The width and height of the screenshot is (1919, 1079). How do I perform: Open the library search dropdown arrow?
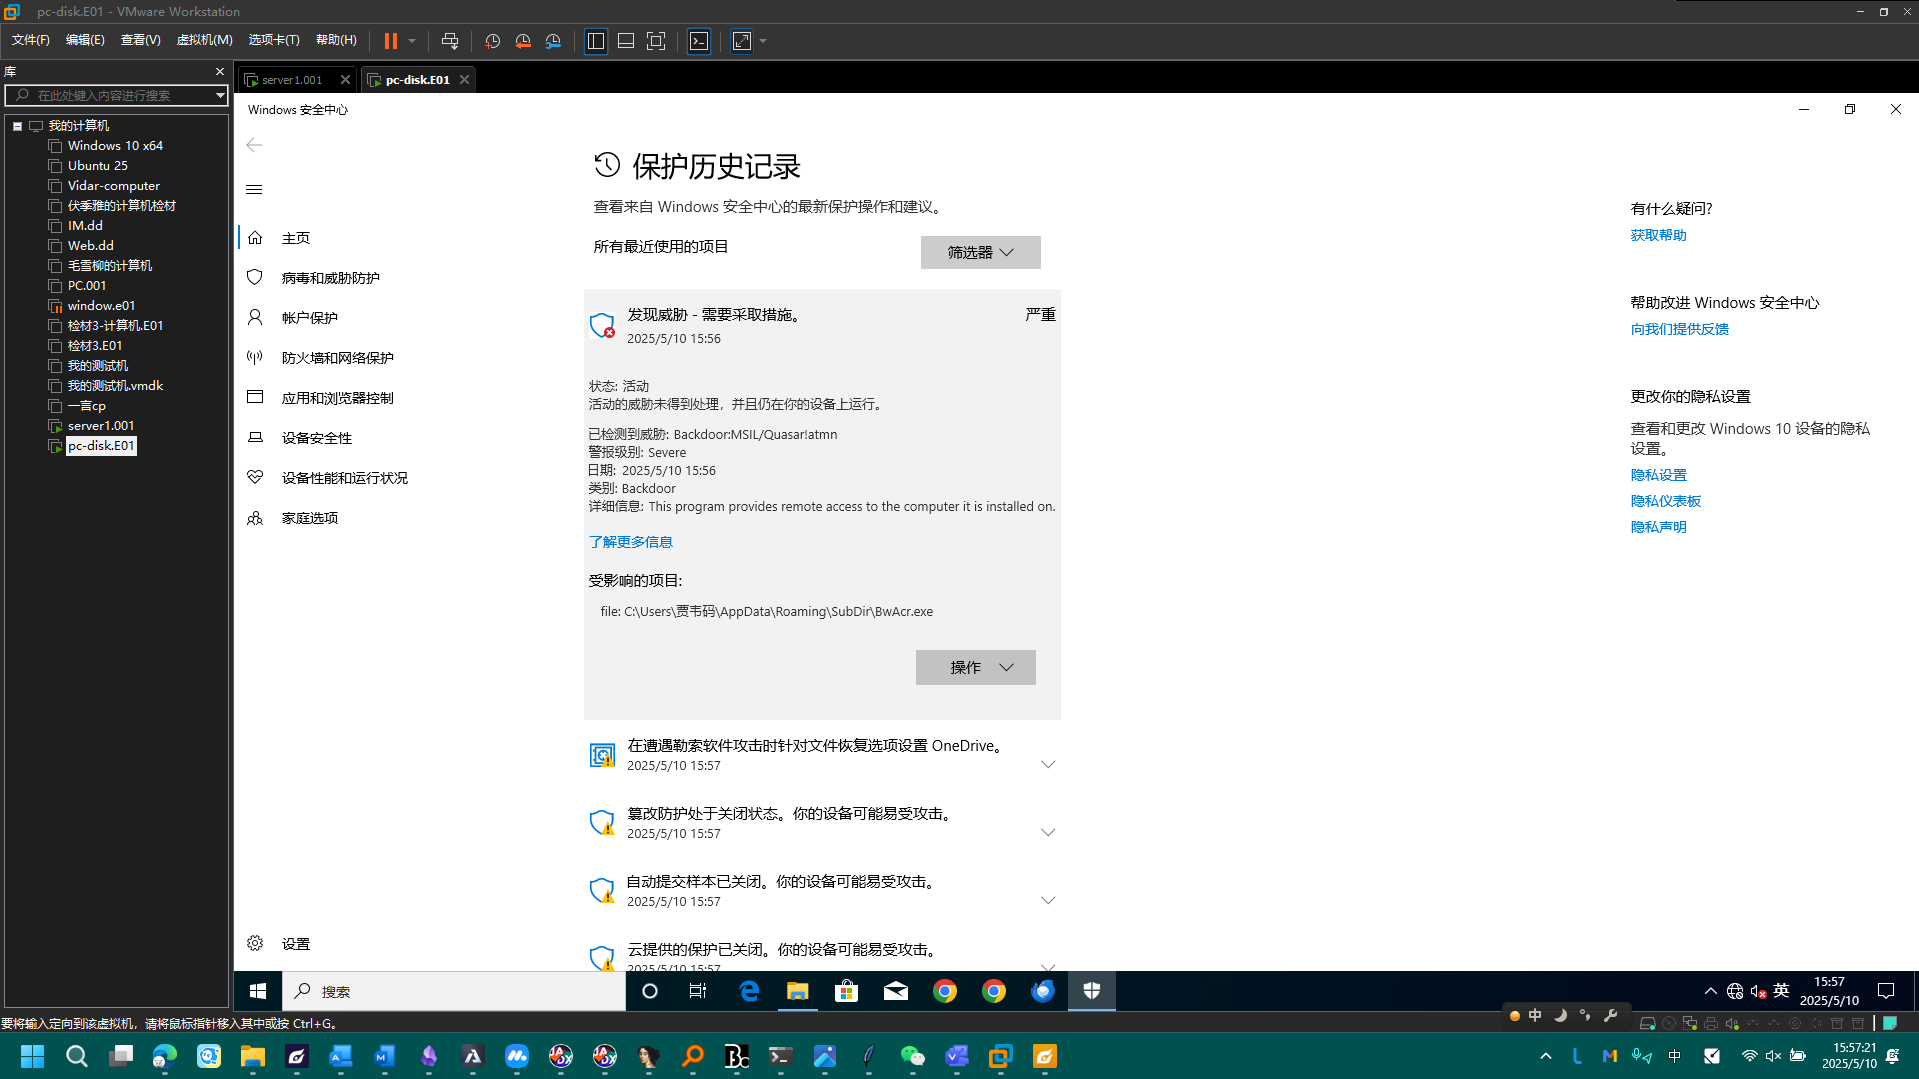point(220,95)
